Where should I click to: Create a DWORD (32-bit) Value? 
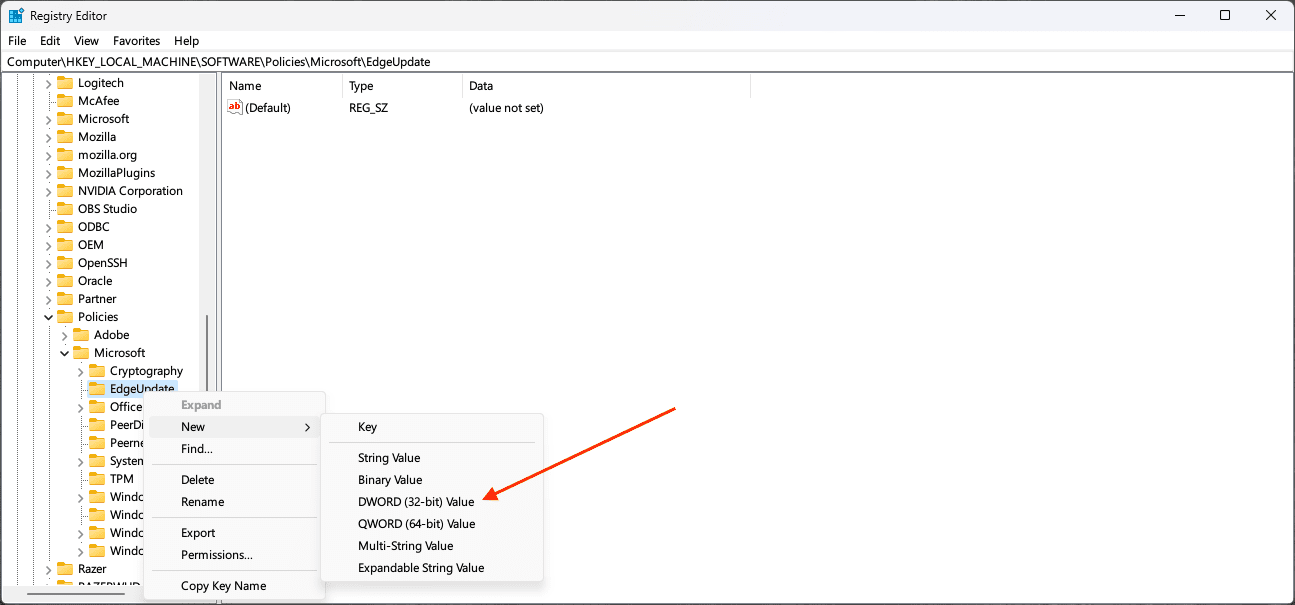click(432, 502)
